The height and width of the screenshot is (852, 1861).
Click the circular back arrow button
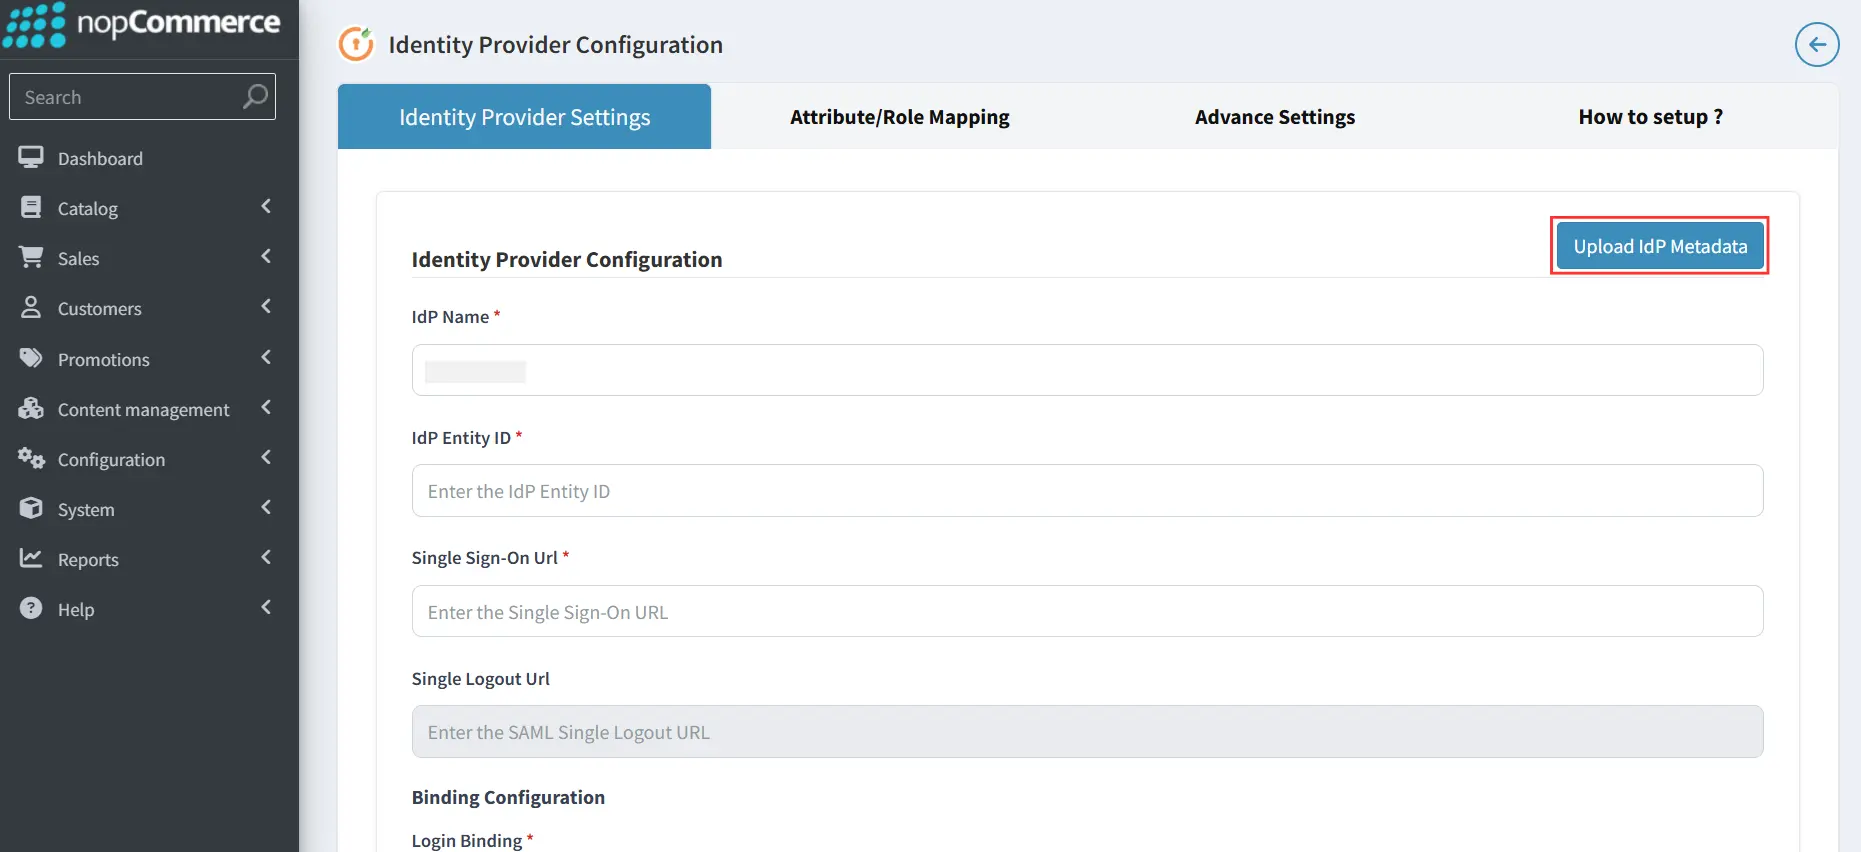pos(1817,44)
